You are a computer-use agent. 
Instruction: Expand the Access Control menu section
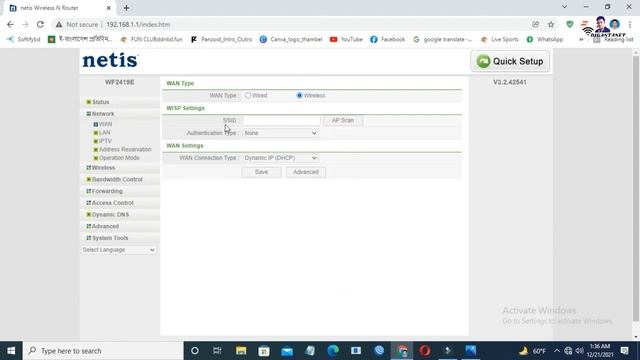click(x=112, y=203)
